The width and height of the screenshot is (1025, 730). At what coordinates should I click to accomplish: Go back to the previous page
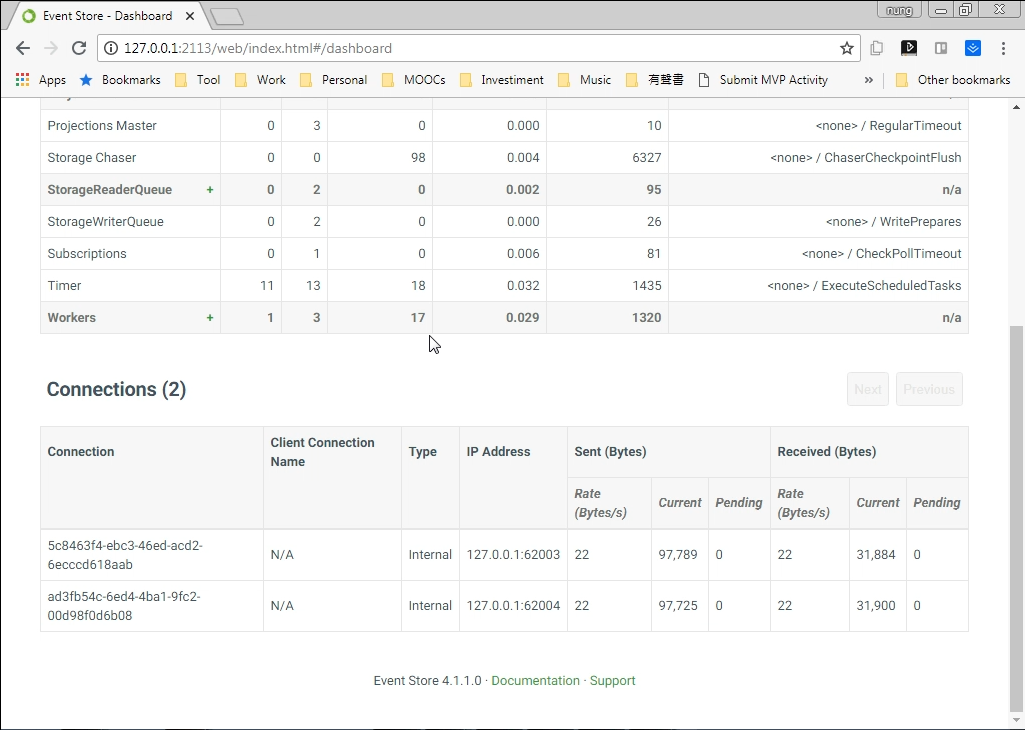click(23, 48)
